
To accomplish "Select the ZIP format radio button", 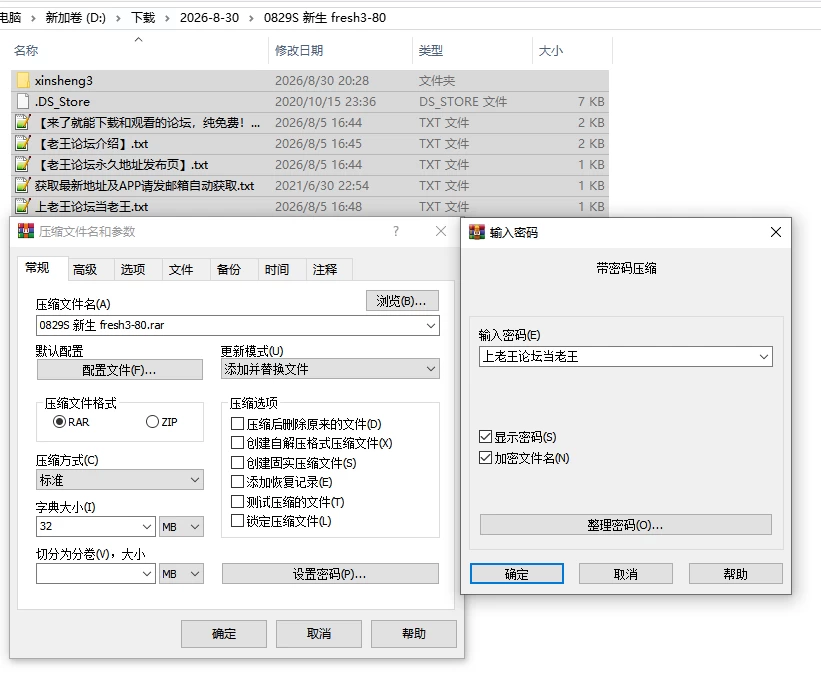I will 152,421.
